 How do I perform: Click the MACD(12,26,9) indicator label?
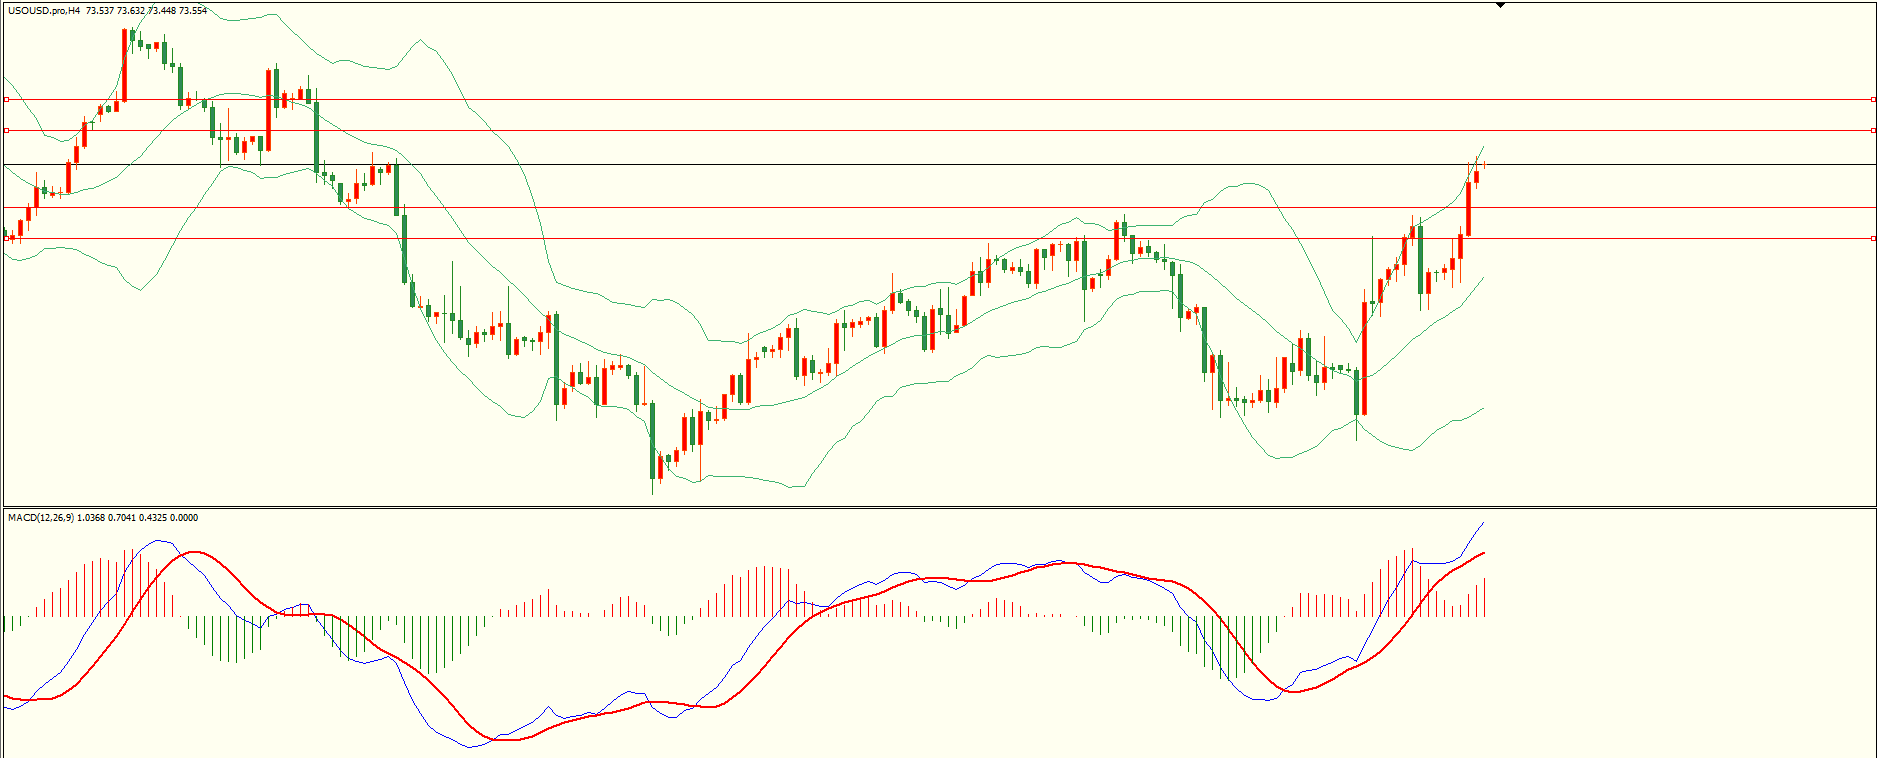[40, 518]
